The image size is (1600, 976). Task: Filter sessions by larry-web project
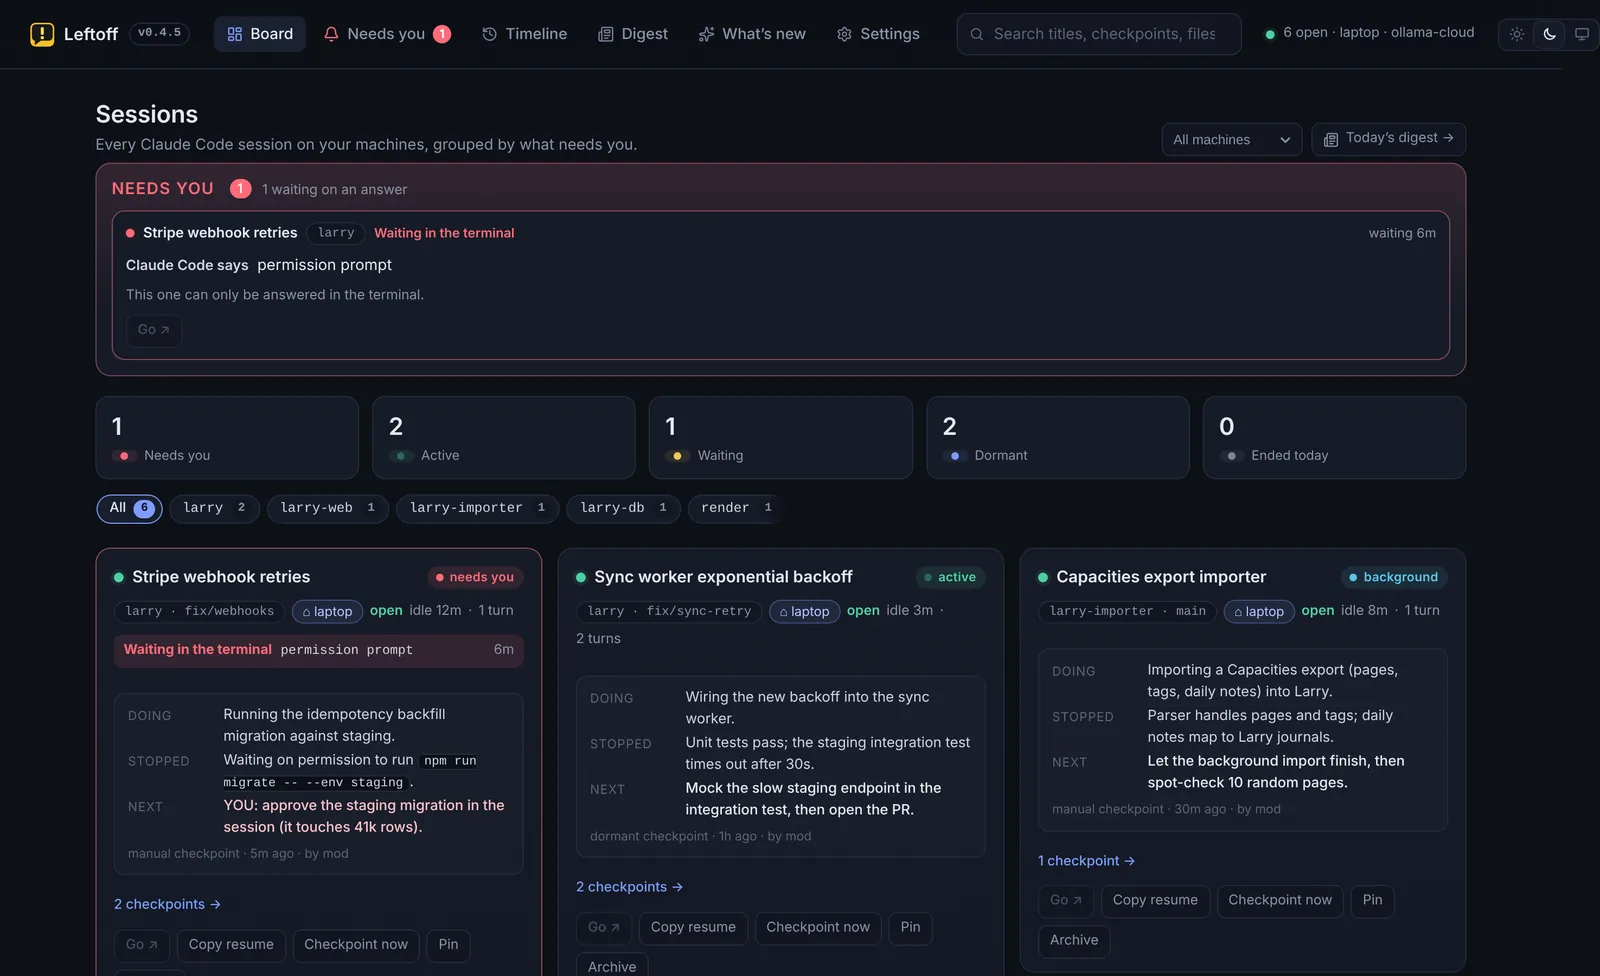tap(328, 508)
